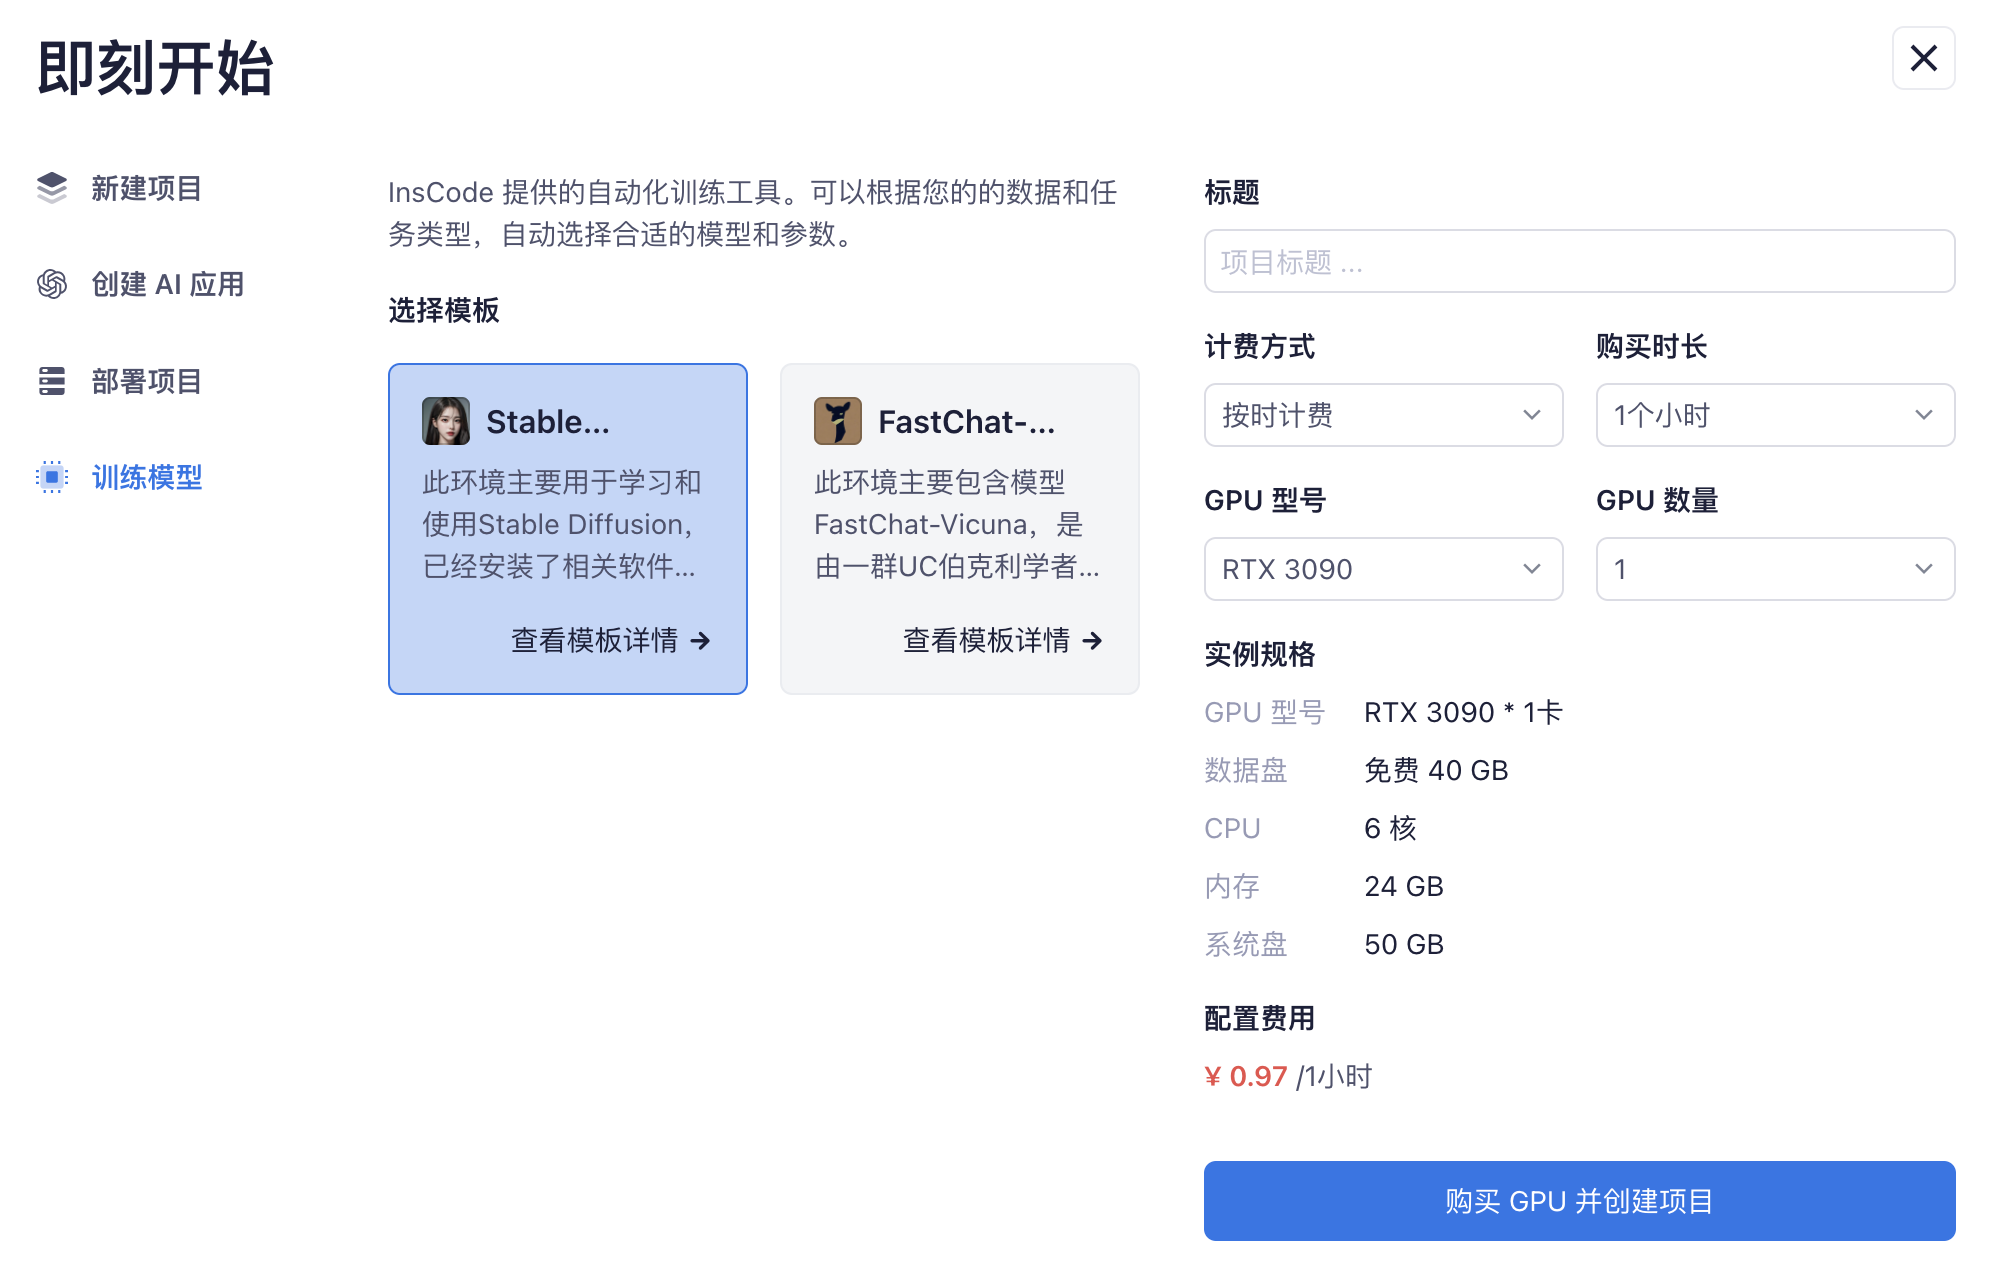Image resolution: width=1990 pixels, height=1262 pixels.
Task: Click the 50 GB system disk value
Action: (1404, 944)
